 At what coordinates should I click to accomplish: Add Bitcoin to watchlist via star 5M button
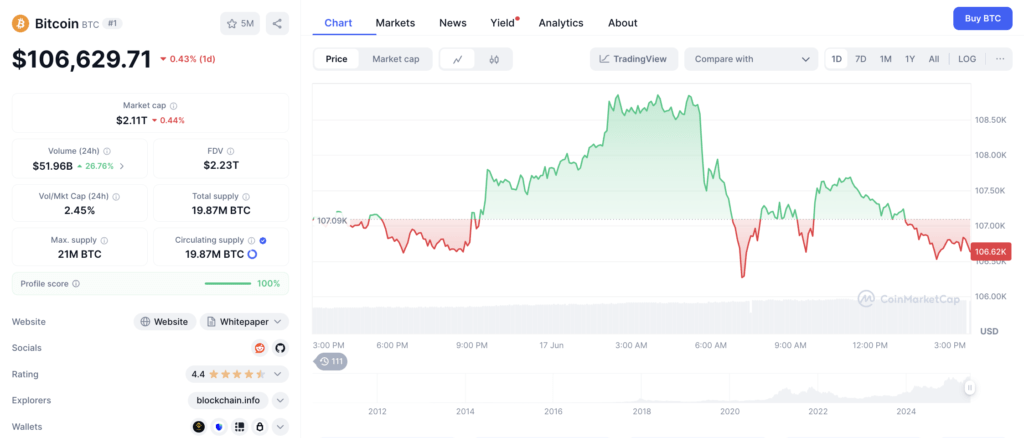[x=240, y=23]
